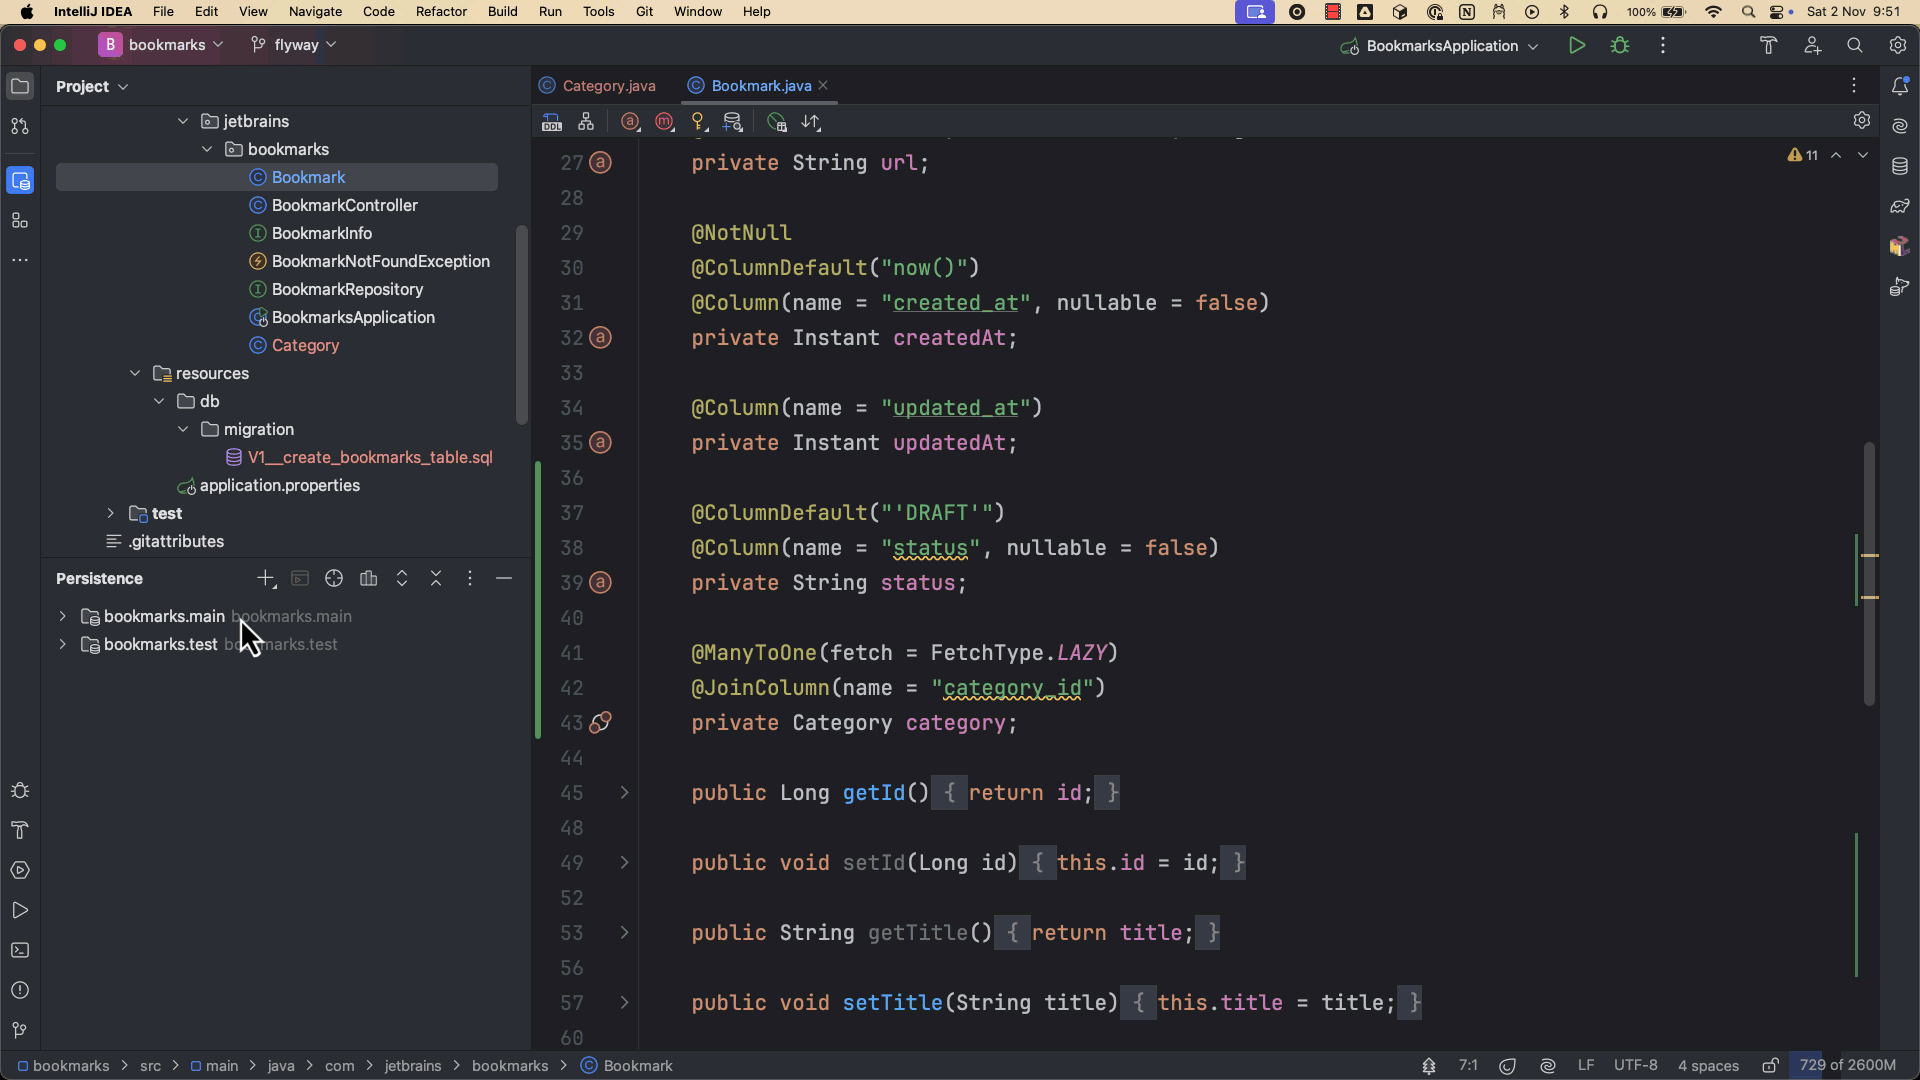
Task: Go to next highlighted problem arrow
Action: click(1862, 155)
